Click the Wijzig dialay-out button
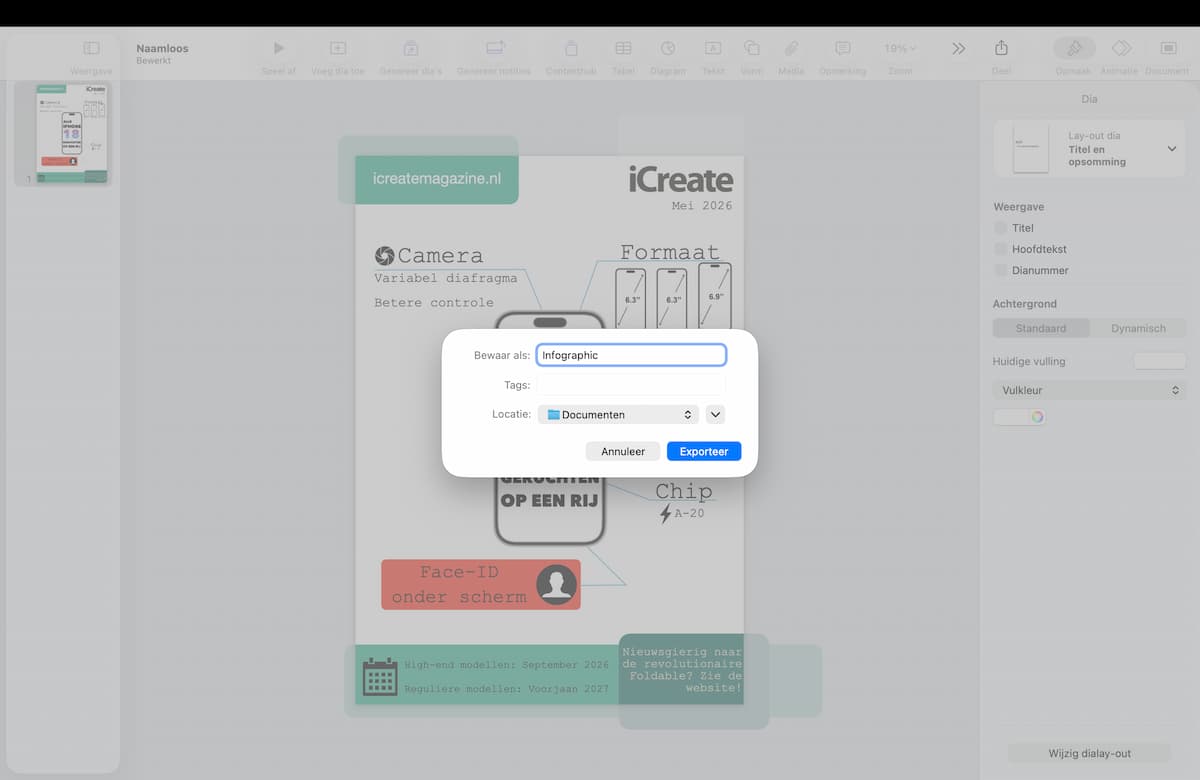Image resolution: width=1200 pixels, height=780 pixels. [1089, 753]
